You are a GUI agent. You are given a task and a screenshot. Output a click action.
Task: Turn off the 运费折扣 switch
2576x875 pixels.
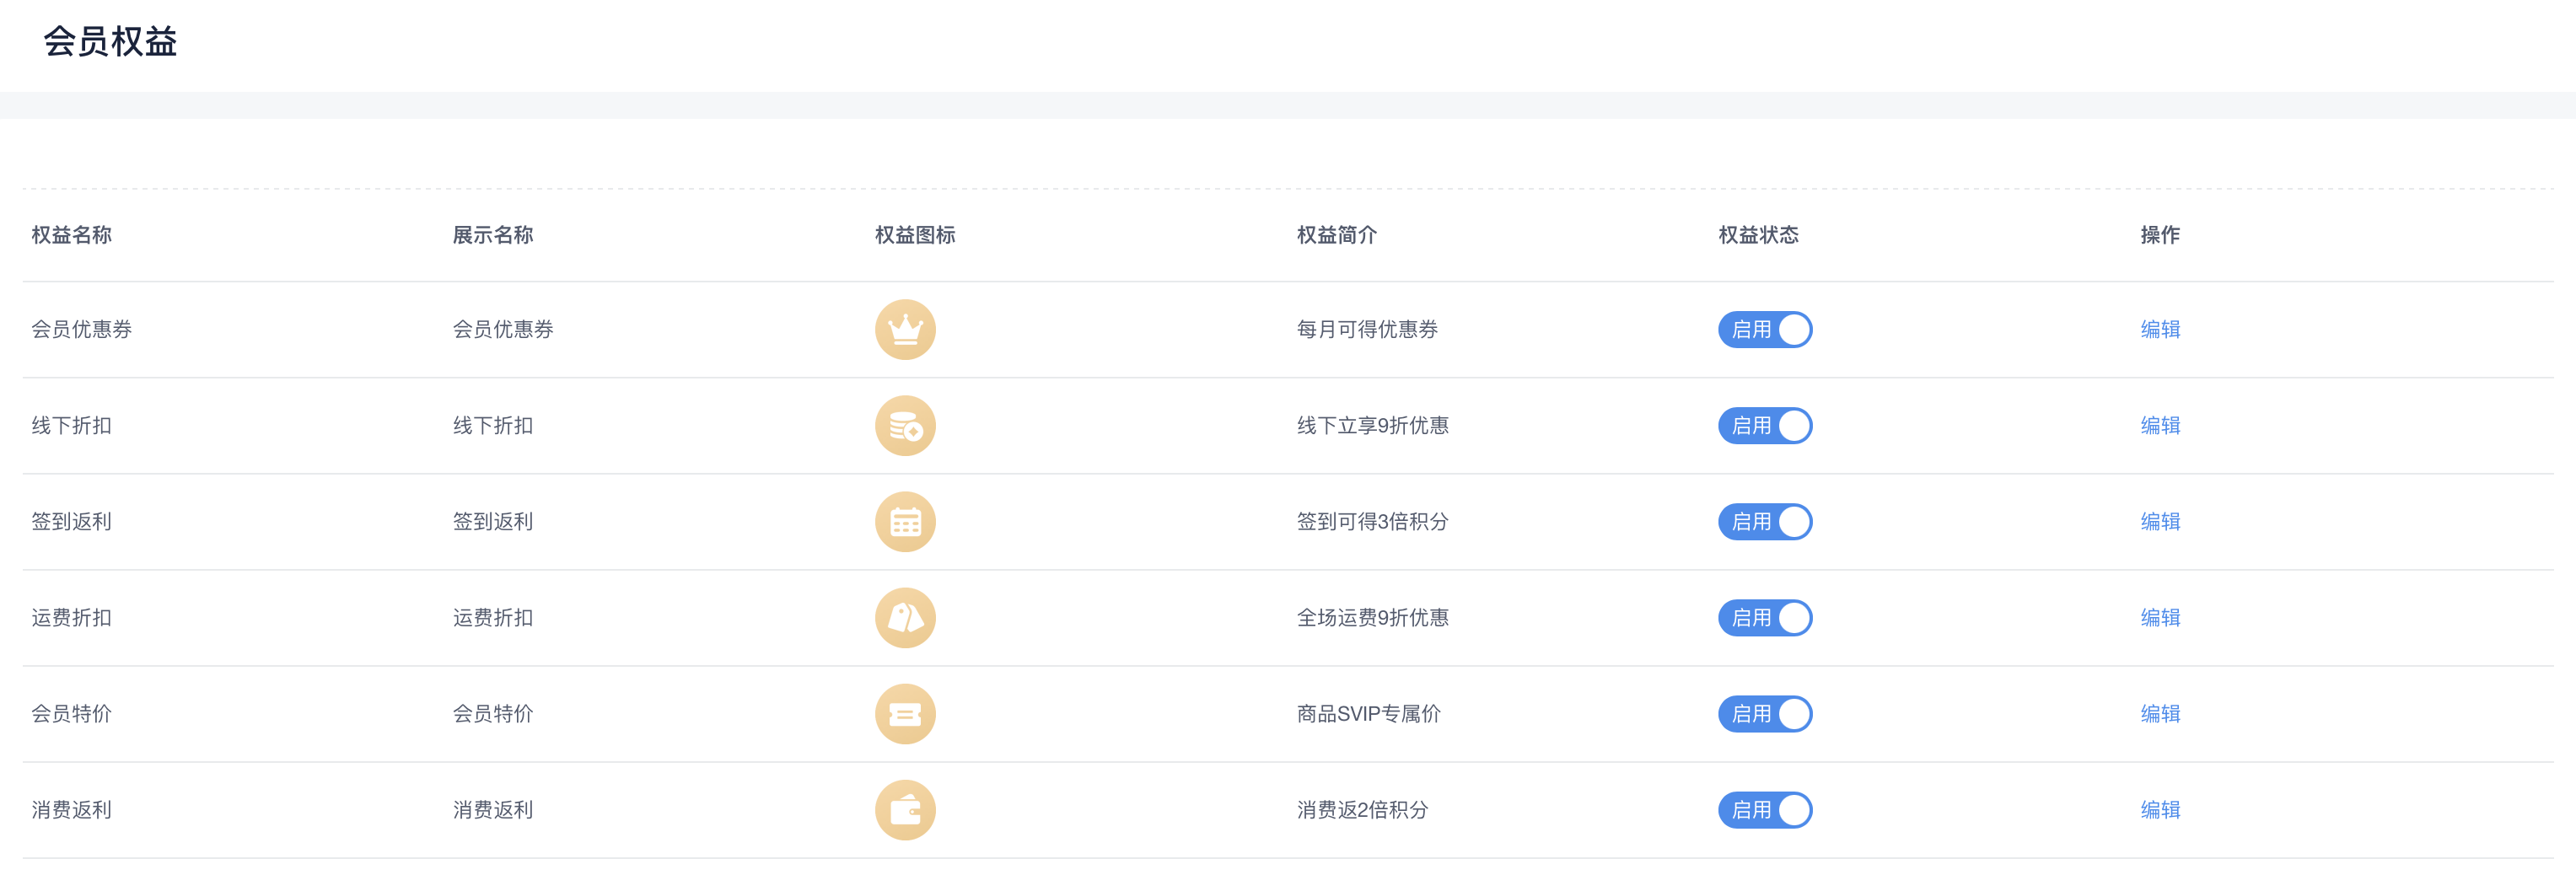point(1765,617)
